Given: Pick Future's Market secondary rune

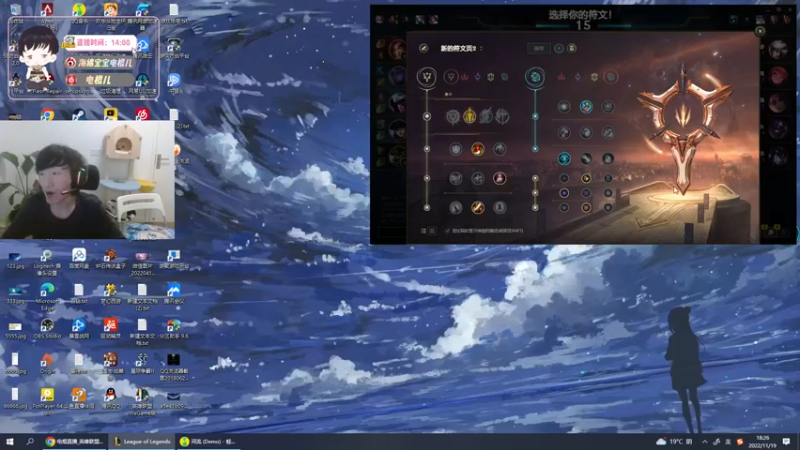Looking at the screenshot, I should click(x=564, y=133).
